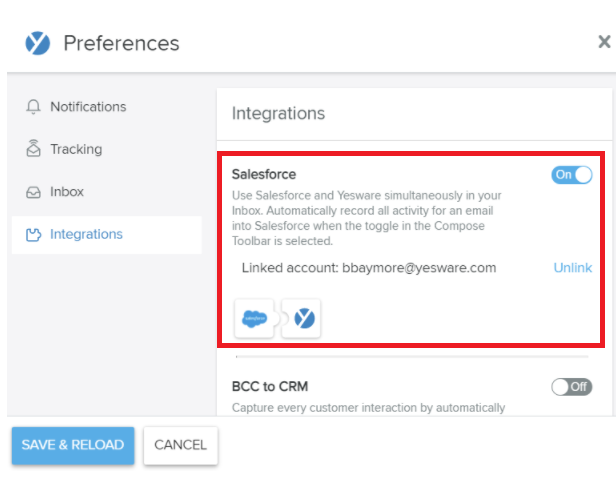Screen dimensions: 616x483
Task: Click the Yesware logo tile beside the Salesforce logo
Action: [x=302, y=318]
